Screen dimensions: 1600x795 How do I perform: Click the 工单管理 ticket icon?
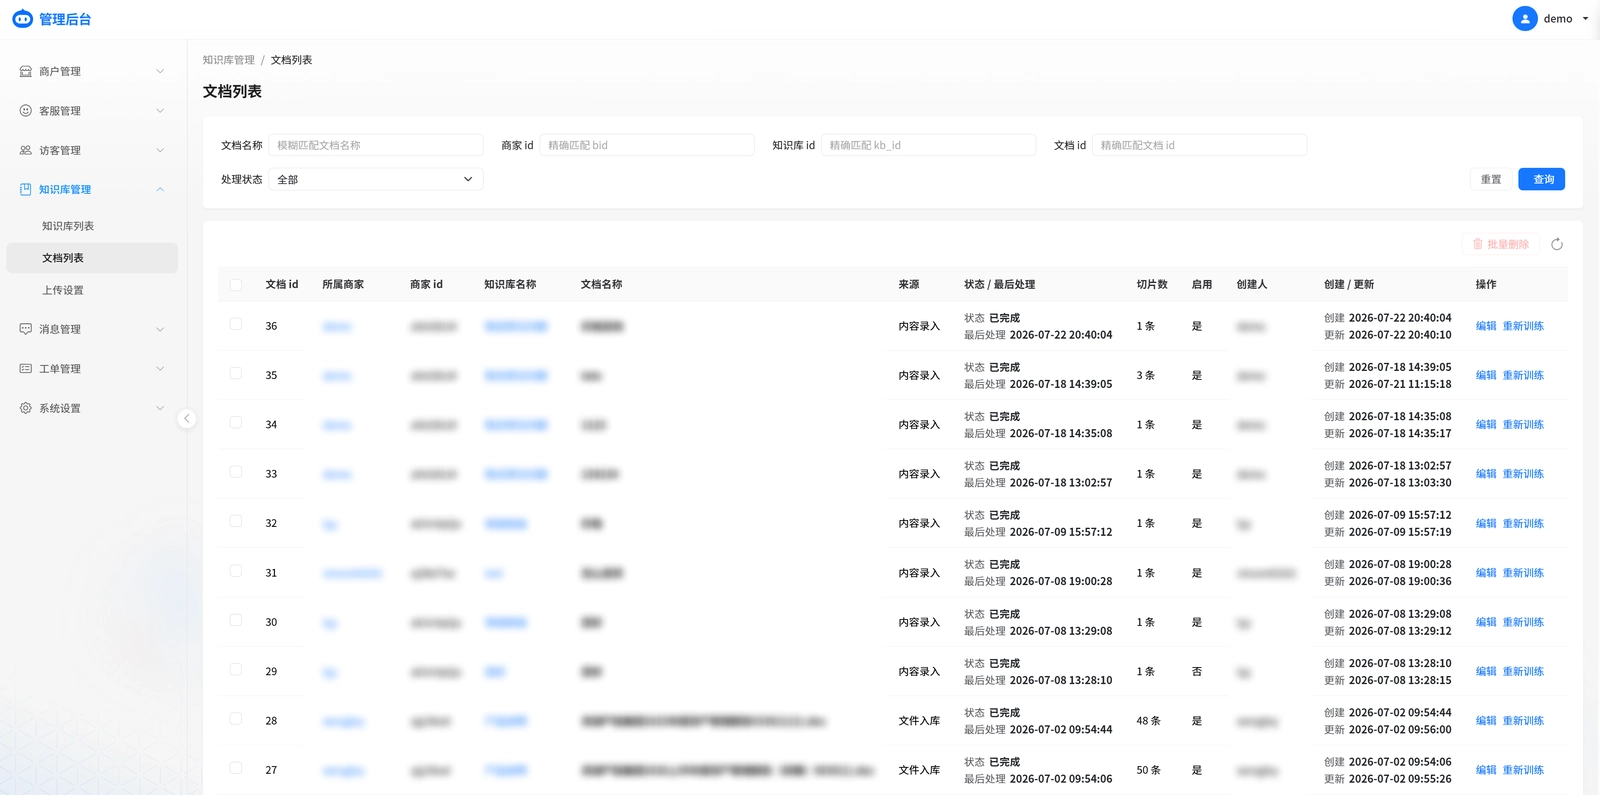coord(25,369)
